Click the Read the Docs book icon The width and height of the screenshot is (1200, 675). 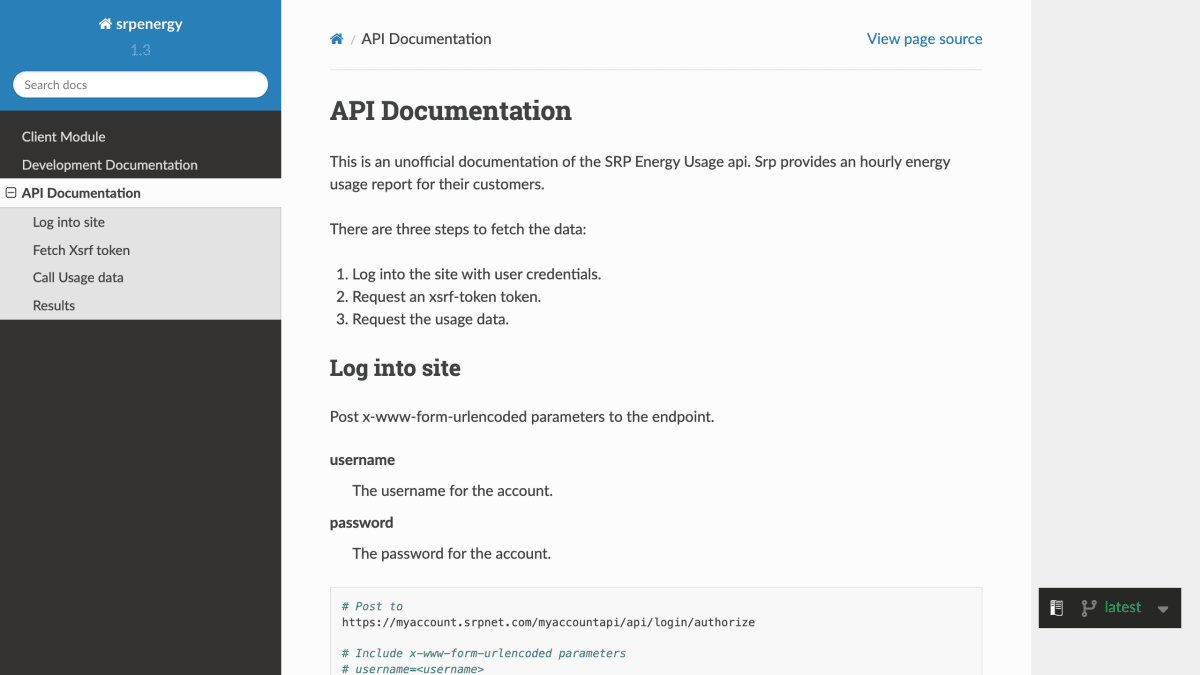click(1055, 608)
